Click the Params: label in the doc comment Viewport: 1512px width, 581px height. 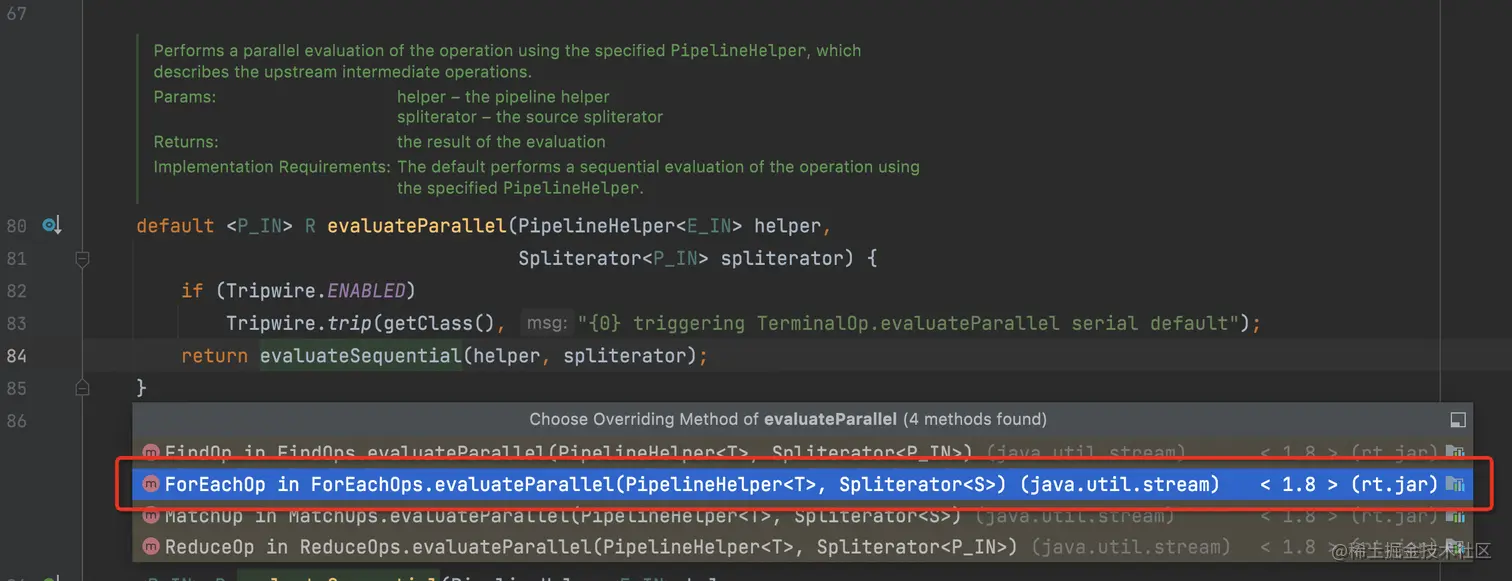tap(185, 97)
